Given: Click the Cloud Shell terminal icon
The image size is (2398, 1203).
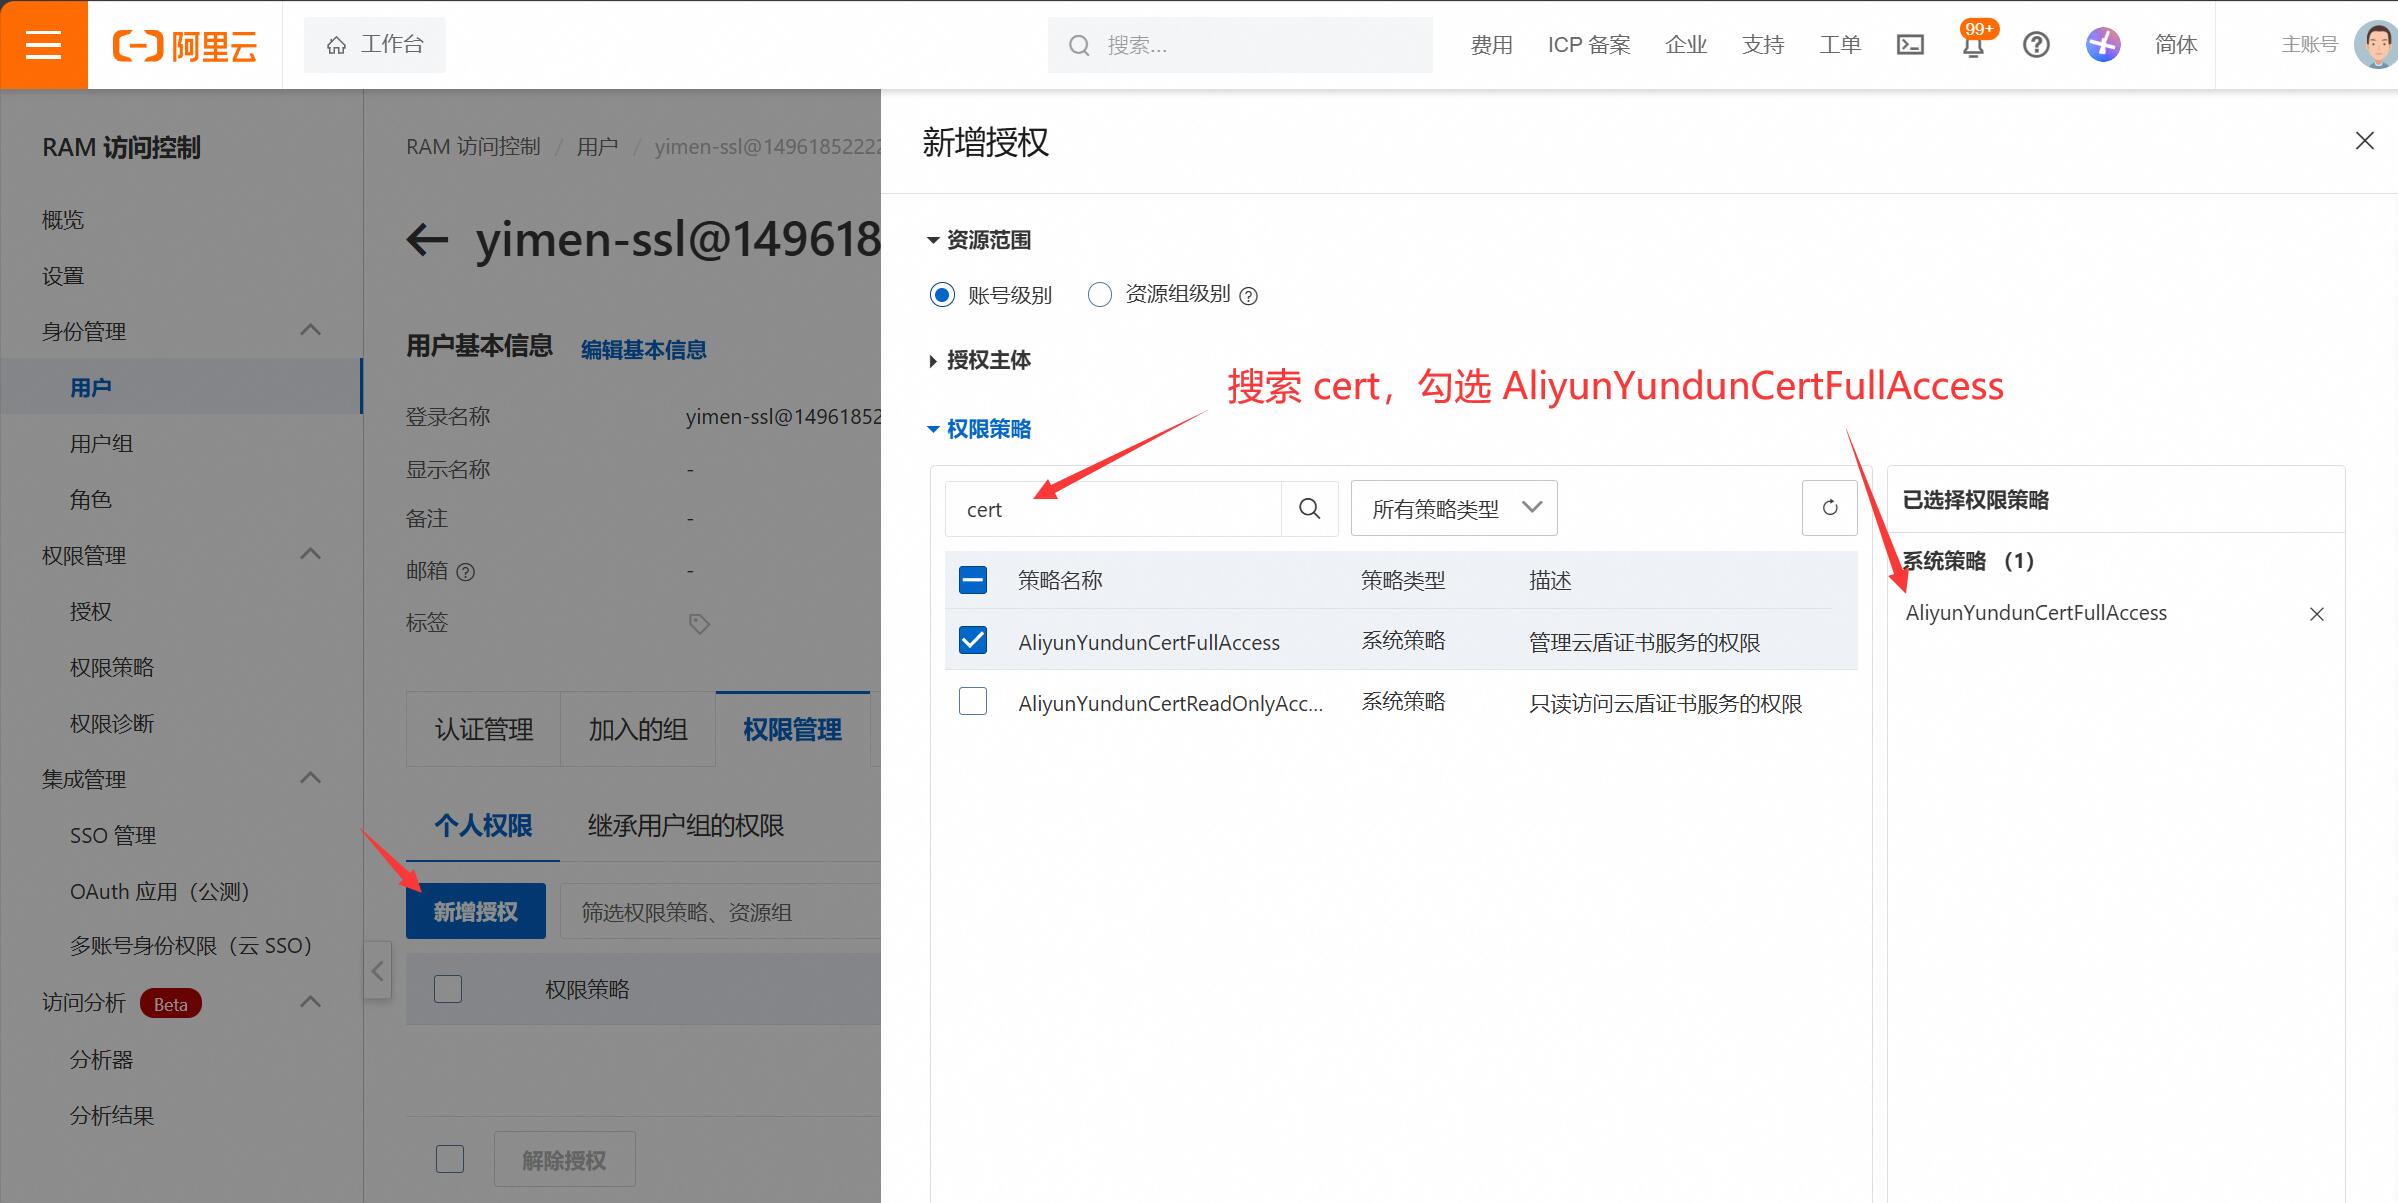Looking at the screenshot, I should (1910, 45).
